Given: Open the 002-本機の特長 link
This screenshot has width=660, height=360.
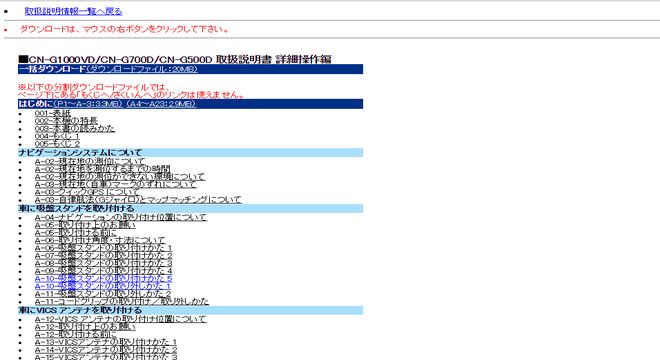Looking at the screenshot, I should click(66, 121).
